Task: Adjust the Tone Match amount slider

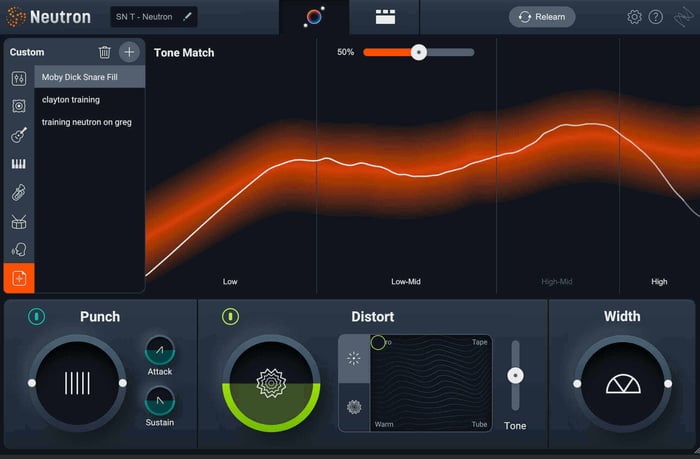Action: pos(418,52)
